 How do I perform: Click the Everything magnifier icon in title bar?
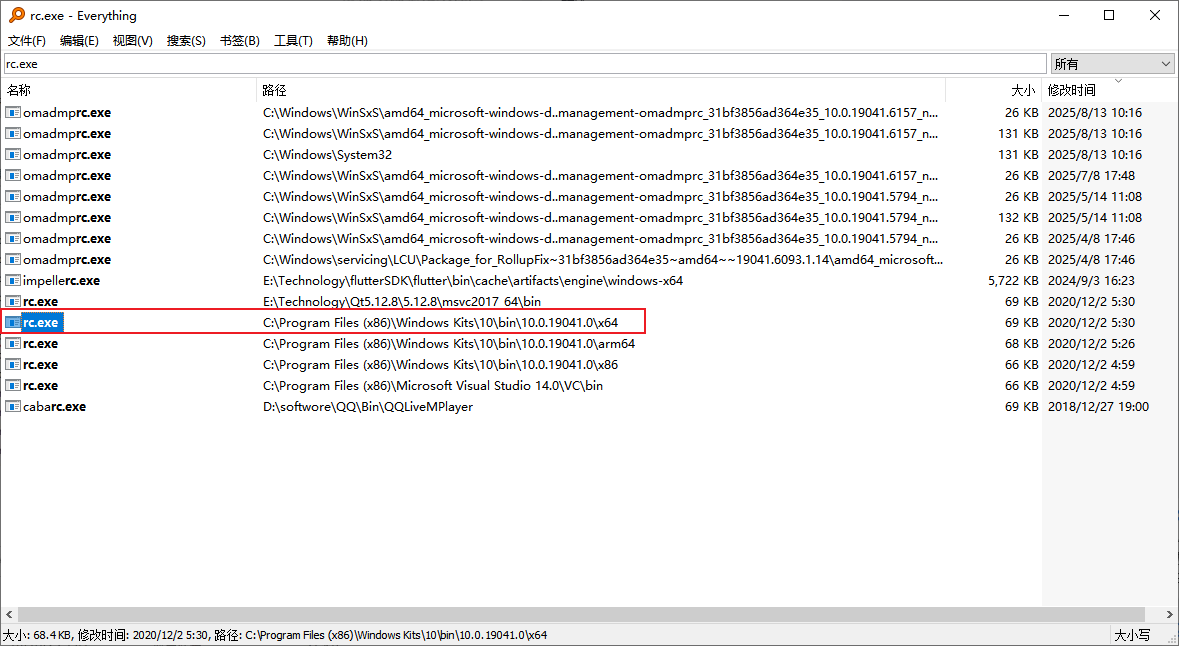tap(17, 15)
